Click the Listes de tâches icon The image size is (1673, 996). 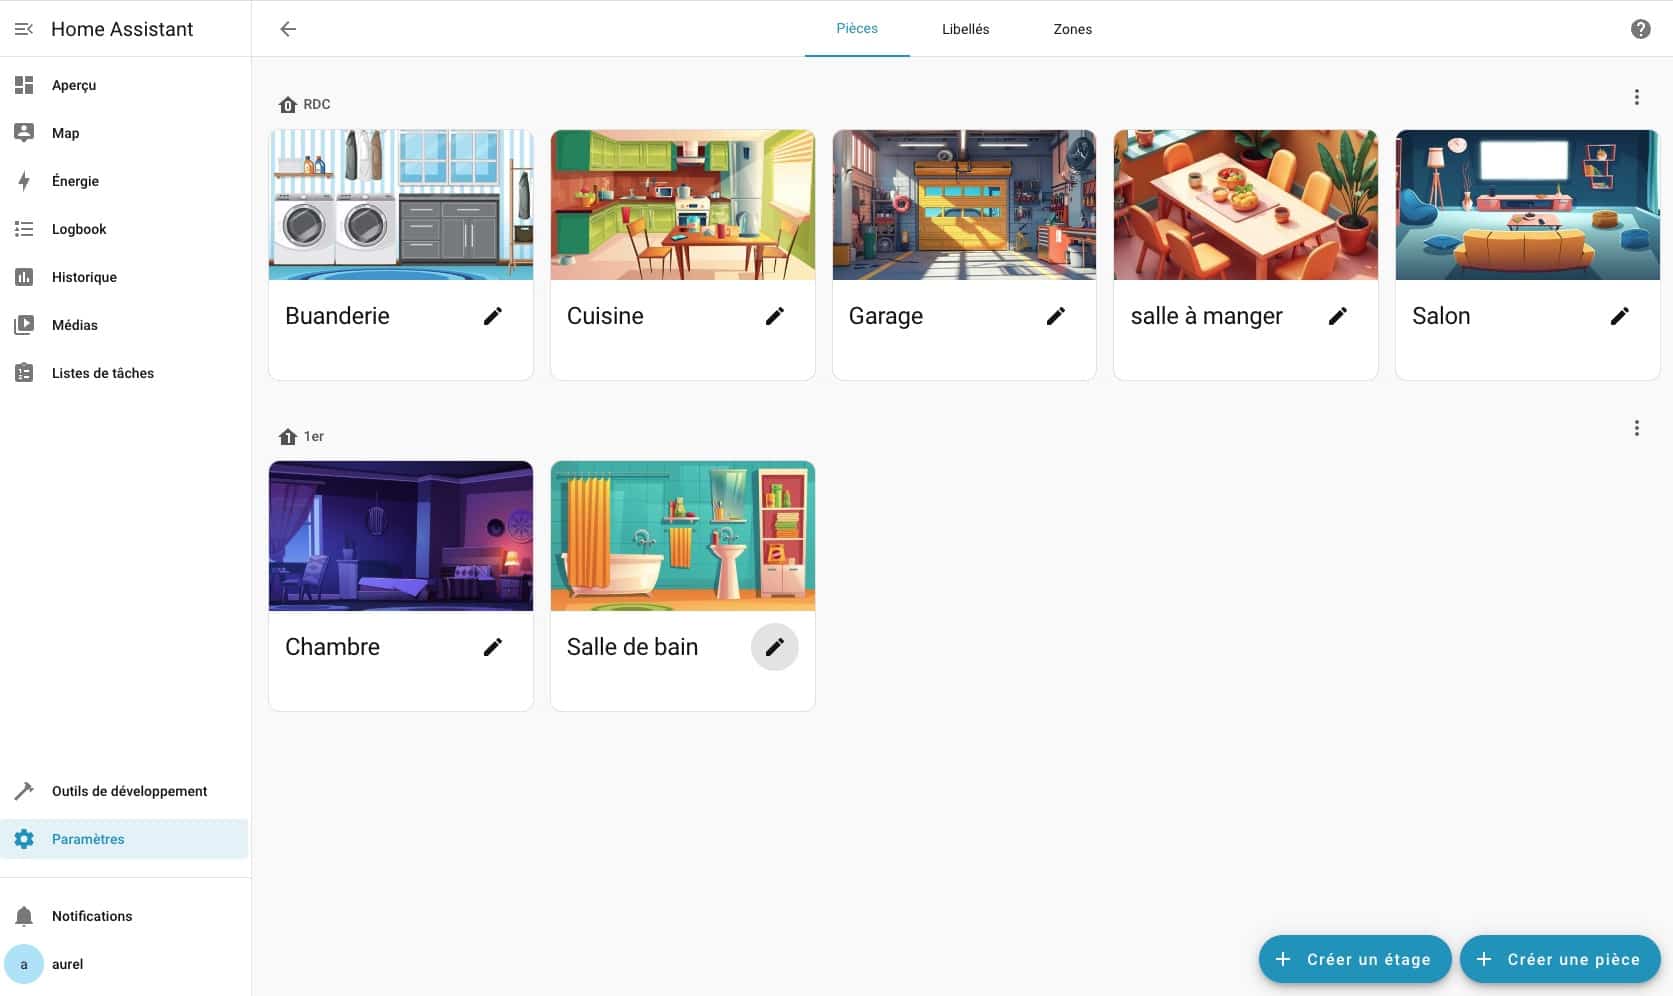(24, 373)
